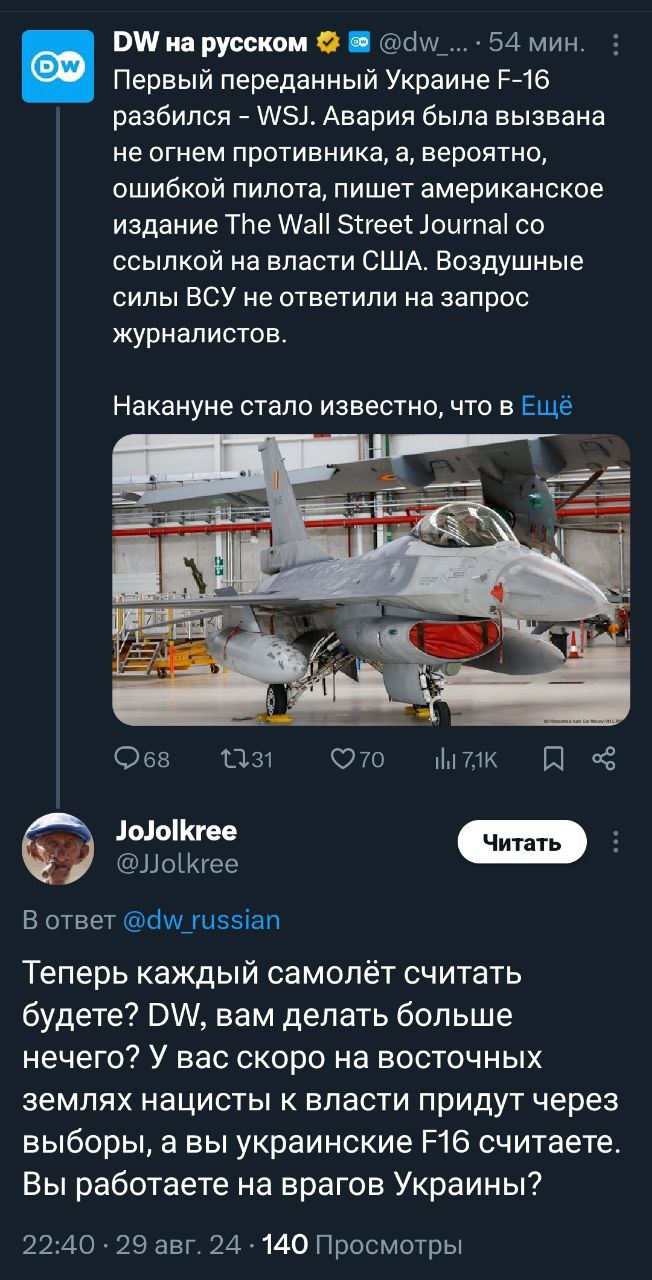The width and height of the screenshot is (652, 1280).
Task: Open the gold verified badge next to DW
Action: [328, 43]
